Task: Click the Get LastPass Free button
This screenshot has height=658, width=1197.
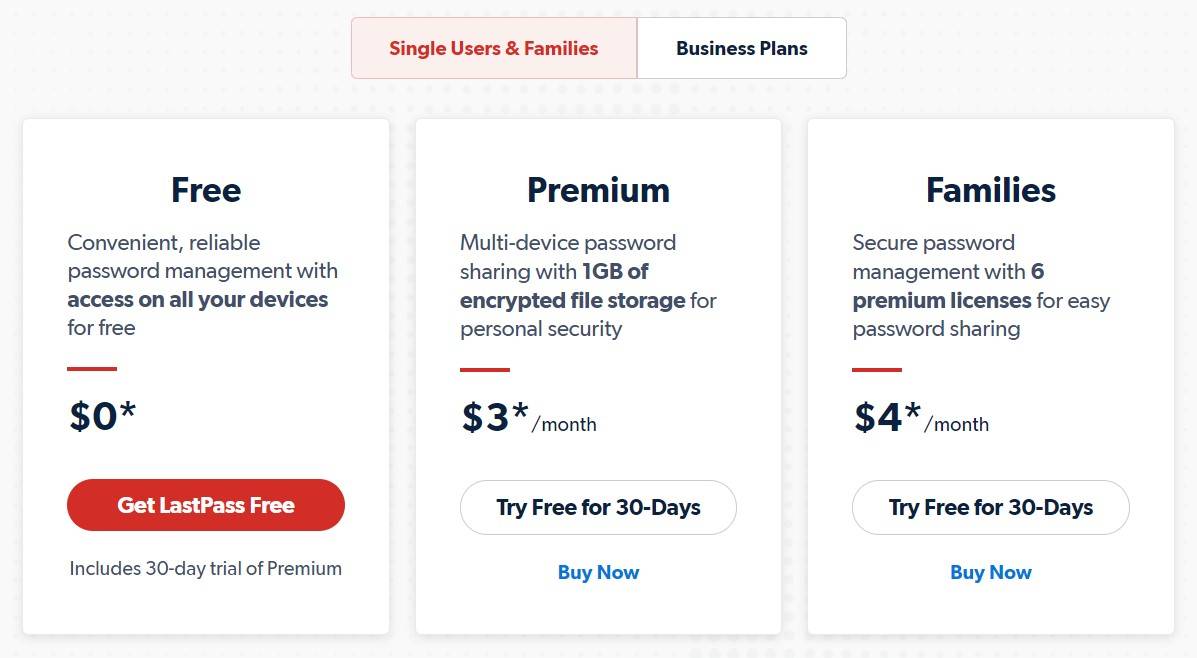Action: (x=206, y=505)
